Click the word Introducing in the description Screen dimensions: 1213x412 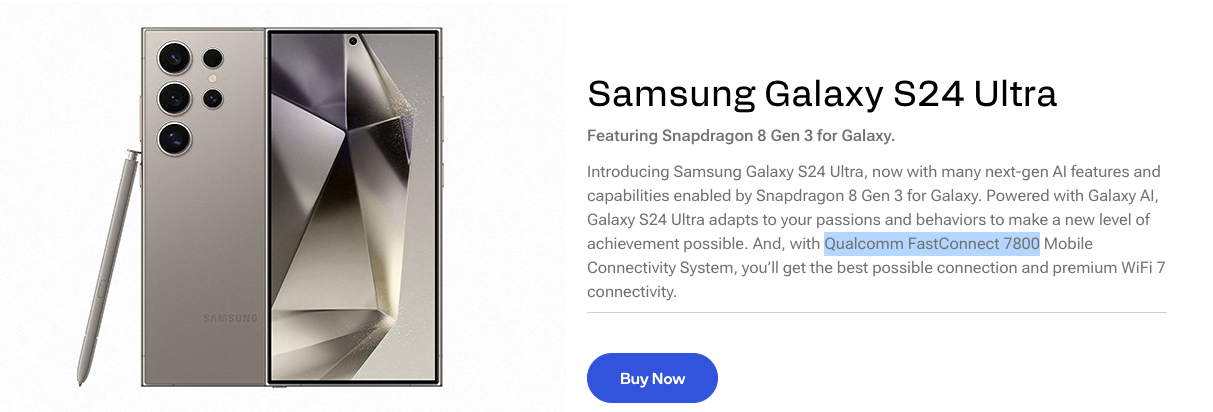click(628, 172)
